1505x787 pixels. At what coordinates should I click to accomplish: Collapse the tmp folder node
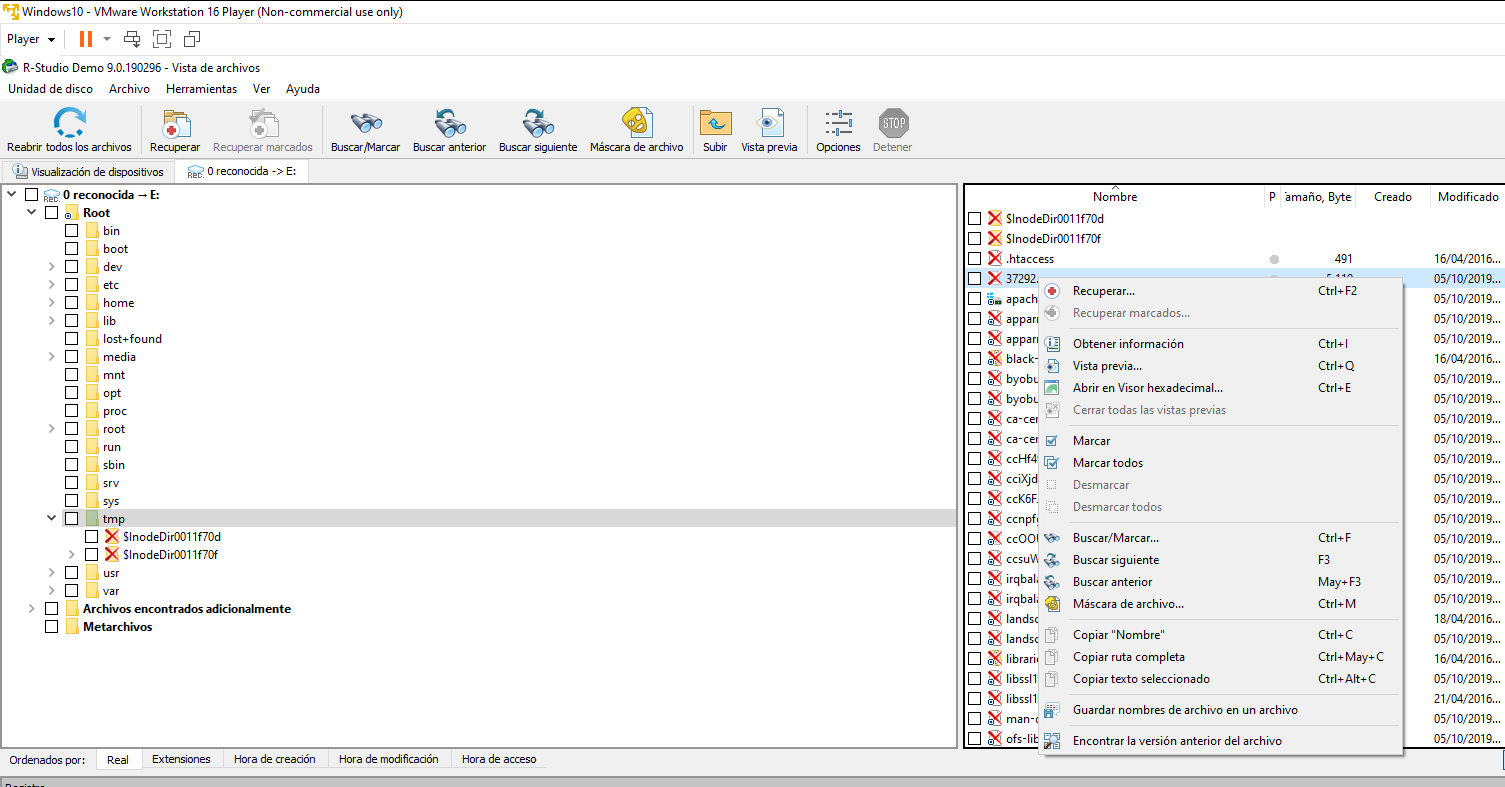[51, 519]
